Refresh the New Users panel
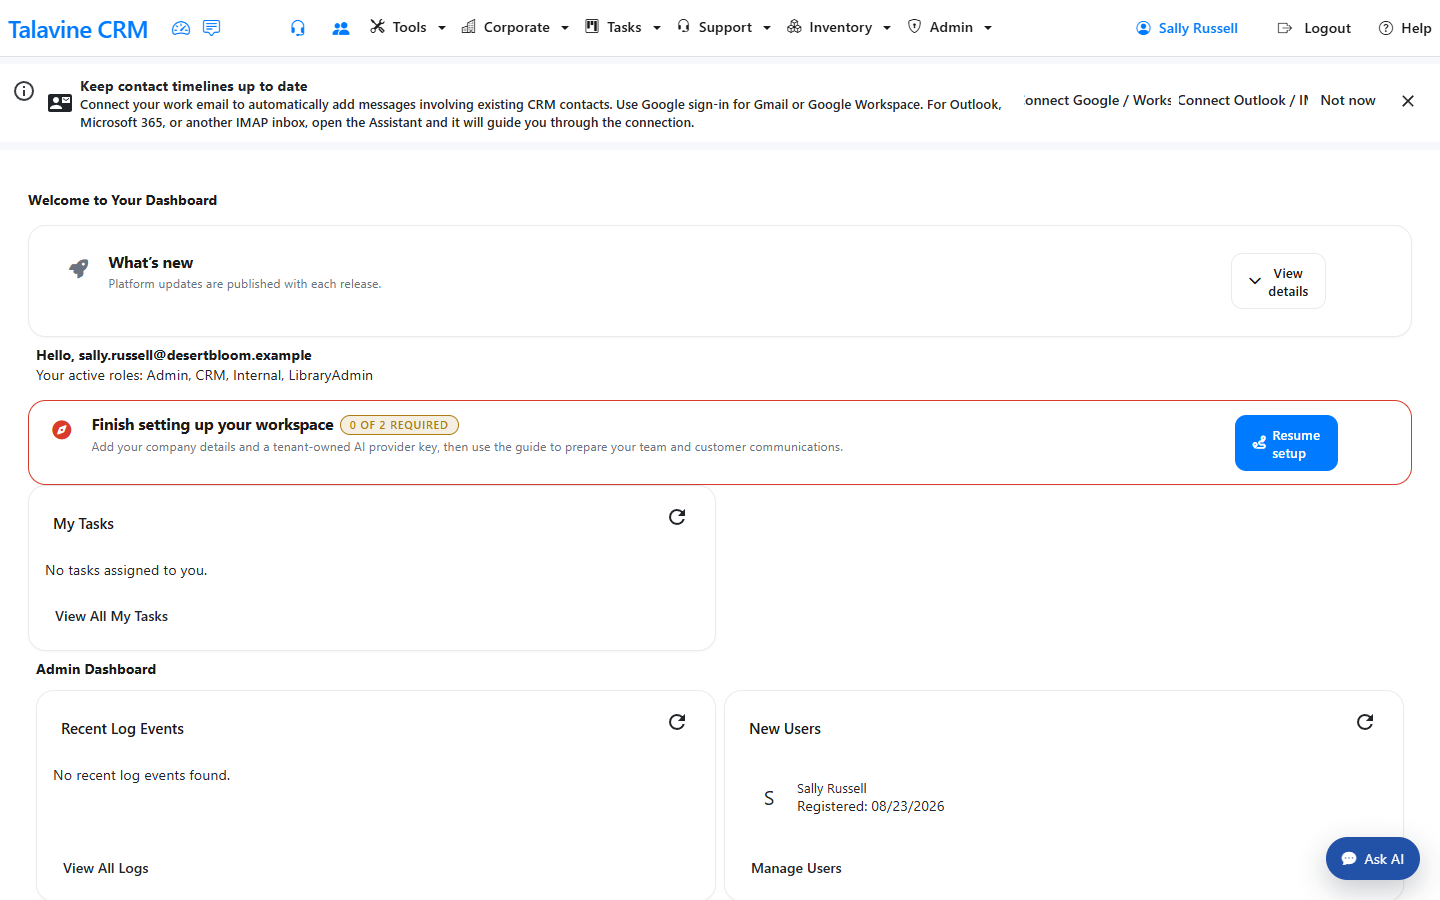This screenshot has height=900, width=1440. [1365, 722]
